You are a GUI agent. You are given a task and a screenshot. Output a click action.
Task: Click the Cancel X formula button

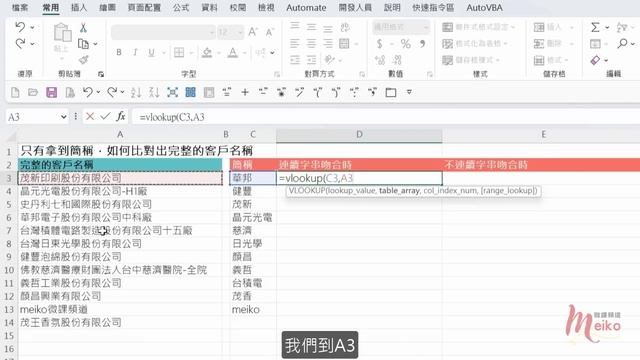tap(90, 117)
